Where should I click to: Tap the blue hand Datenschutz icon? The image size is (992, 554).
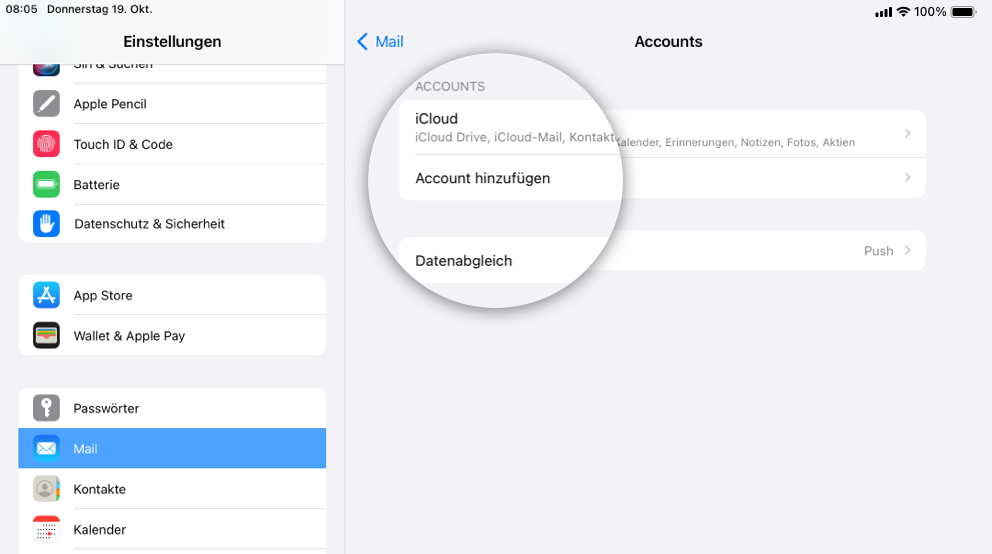click(46, 224)
